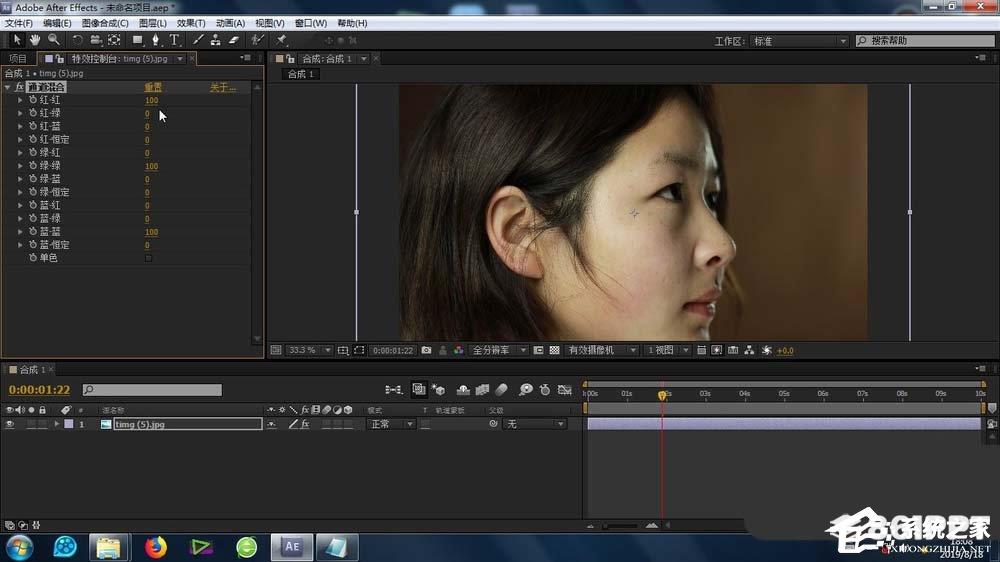Viewport: 1000px width, 562px height.
Task: Select the arrow Selection tool
Action: pos(17,40)
